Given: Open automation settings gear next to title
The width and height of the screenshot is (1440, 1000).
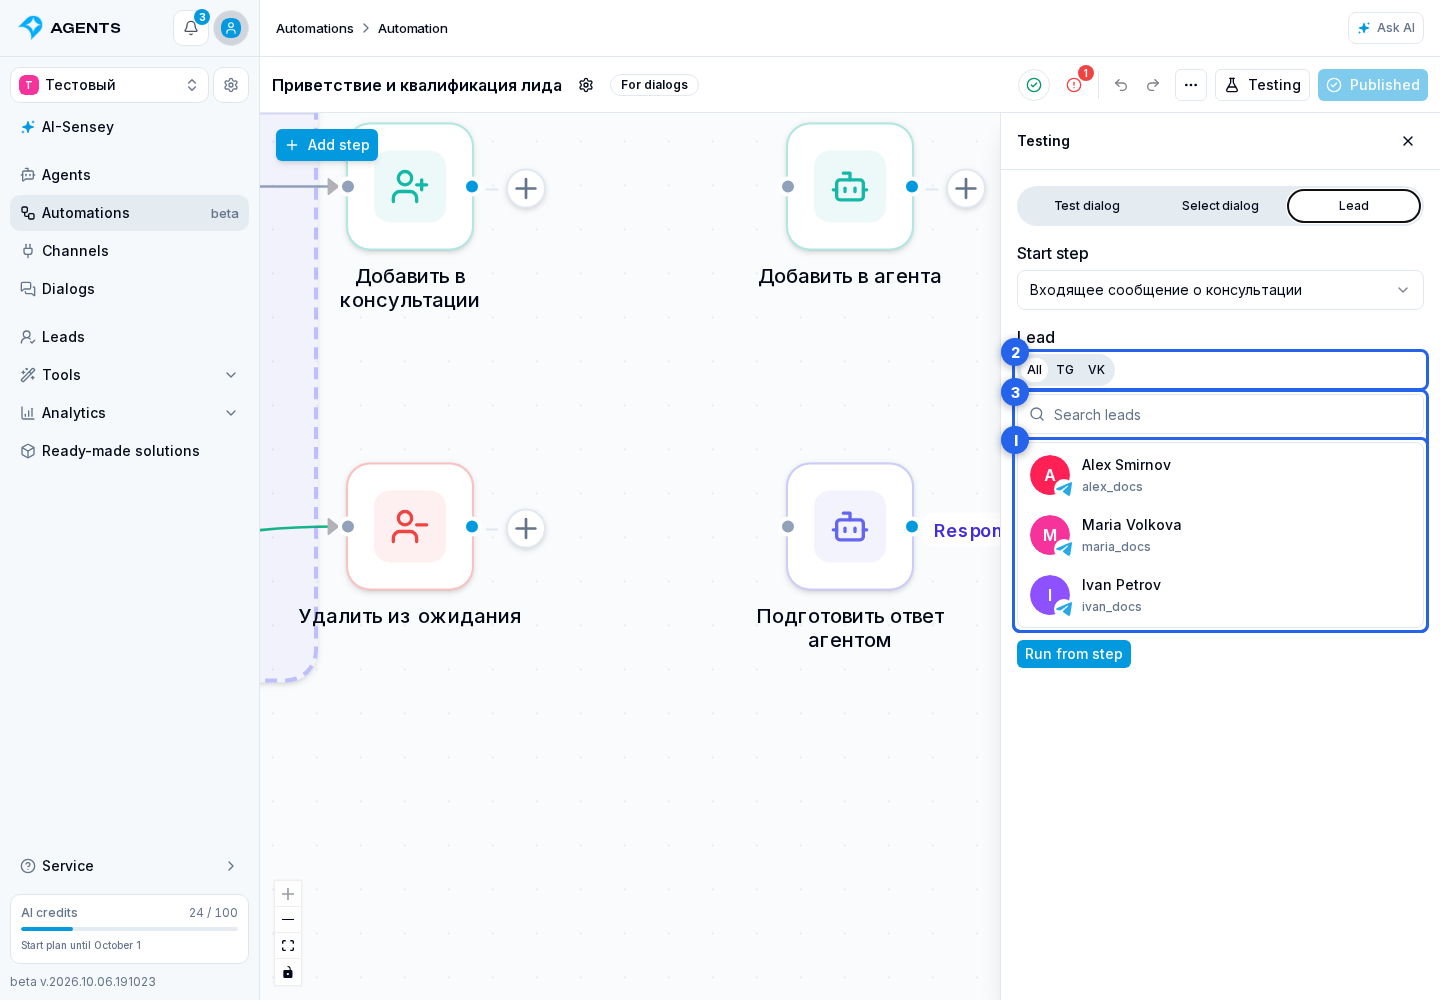Looking at the screenshot, I should pos(586,85).
